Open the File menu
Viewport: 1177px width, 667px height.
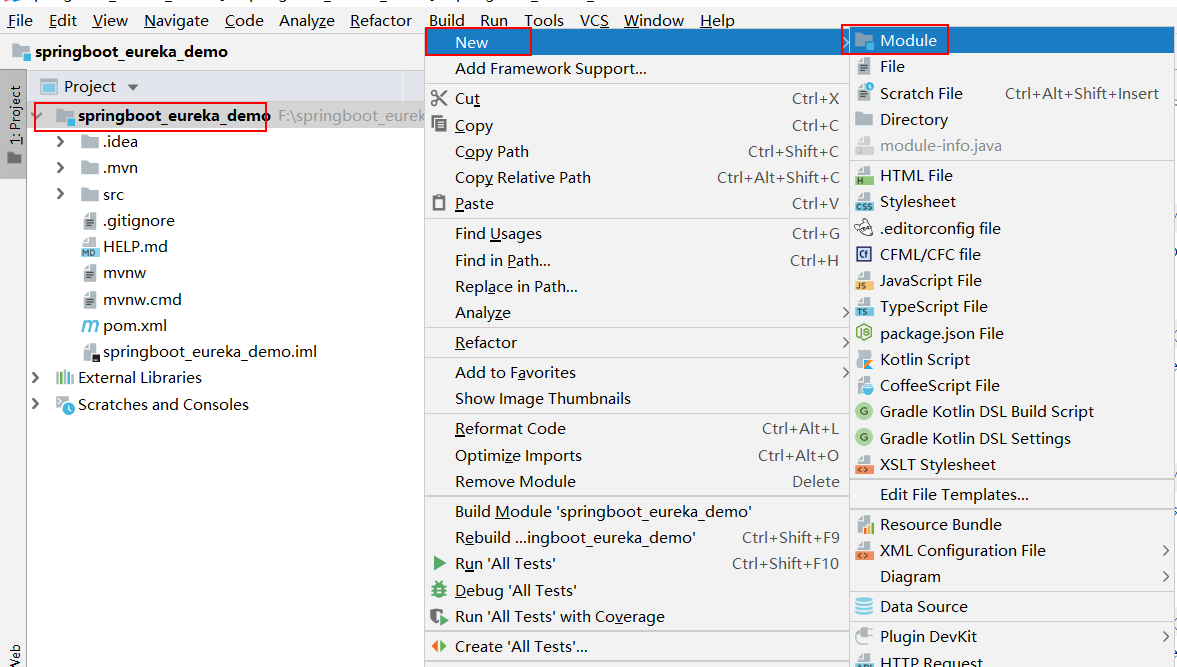click(x=20, y=20)
